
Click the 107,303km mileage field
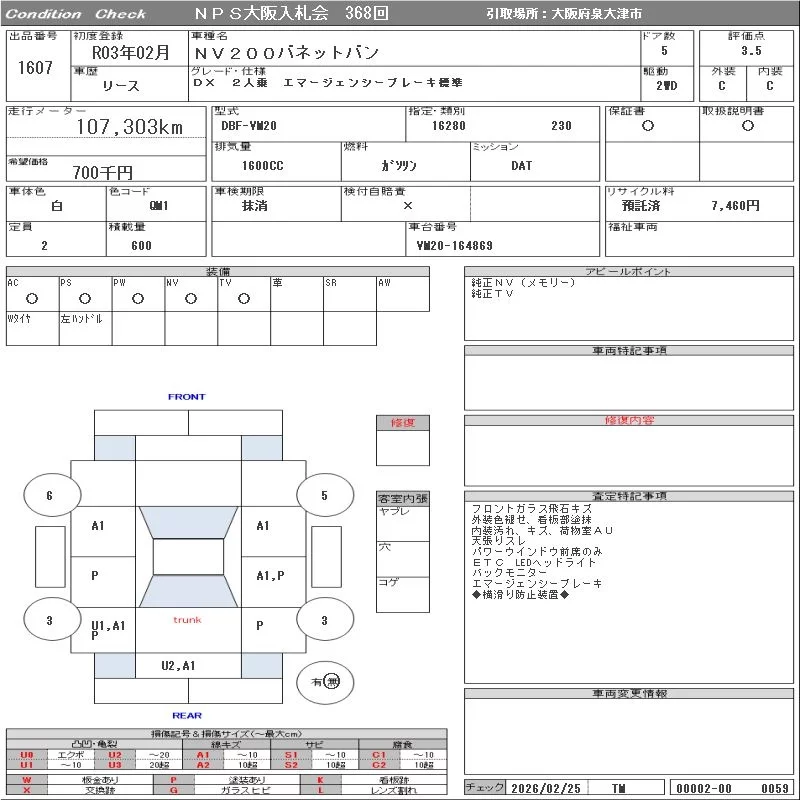pos(129,128)
